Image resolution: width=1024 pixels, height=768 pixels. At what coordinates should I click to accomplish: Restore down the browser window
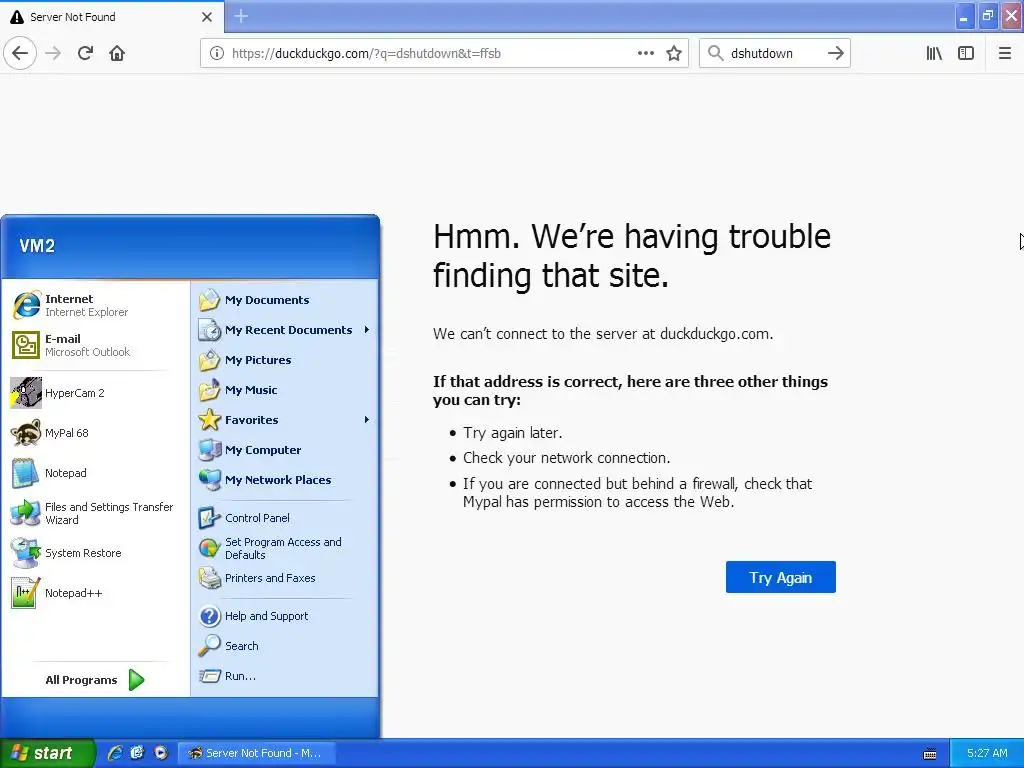[987, 16]
